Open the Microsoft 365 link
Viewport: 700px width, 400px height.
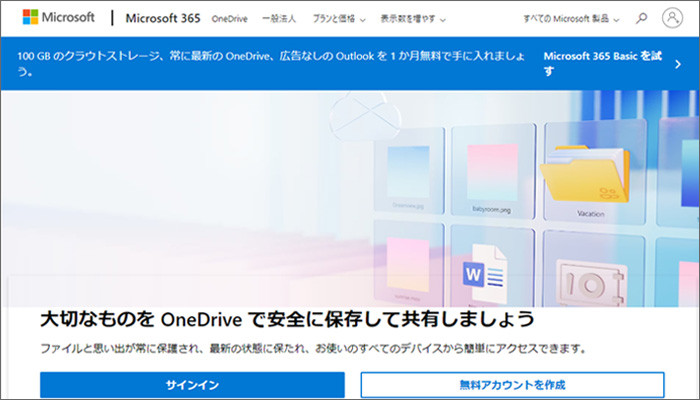click(x=163, y=18)
